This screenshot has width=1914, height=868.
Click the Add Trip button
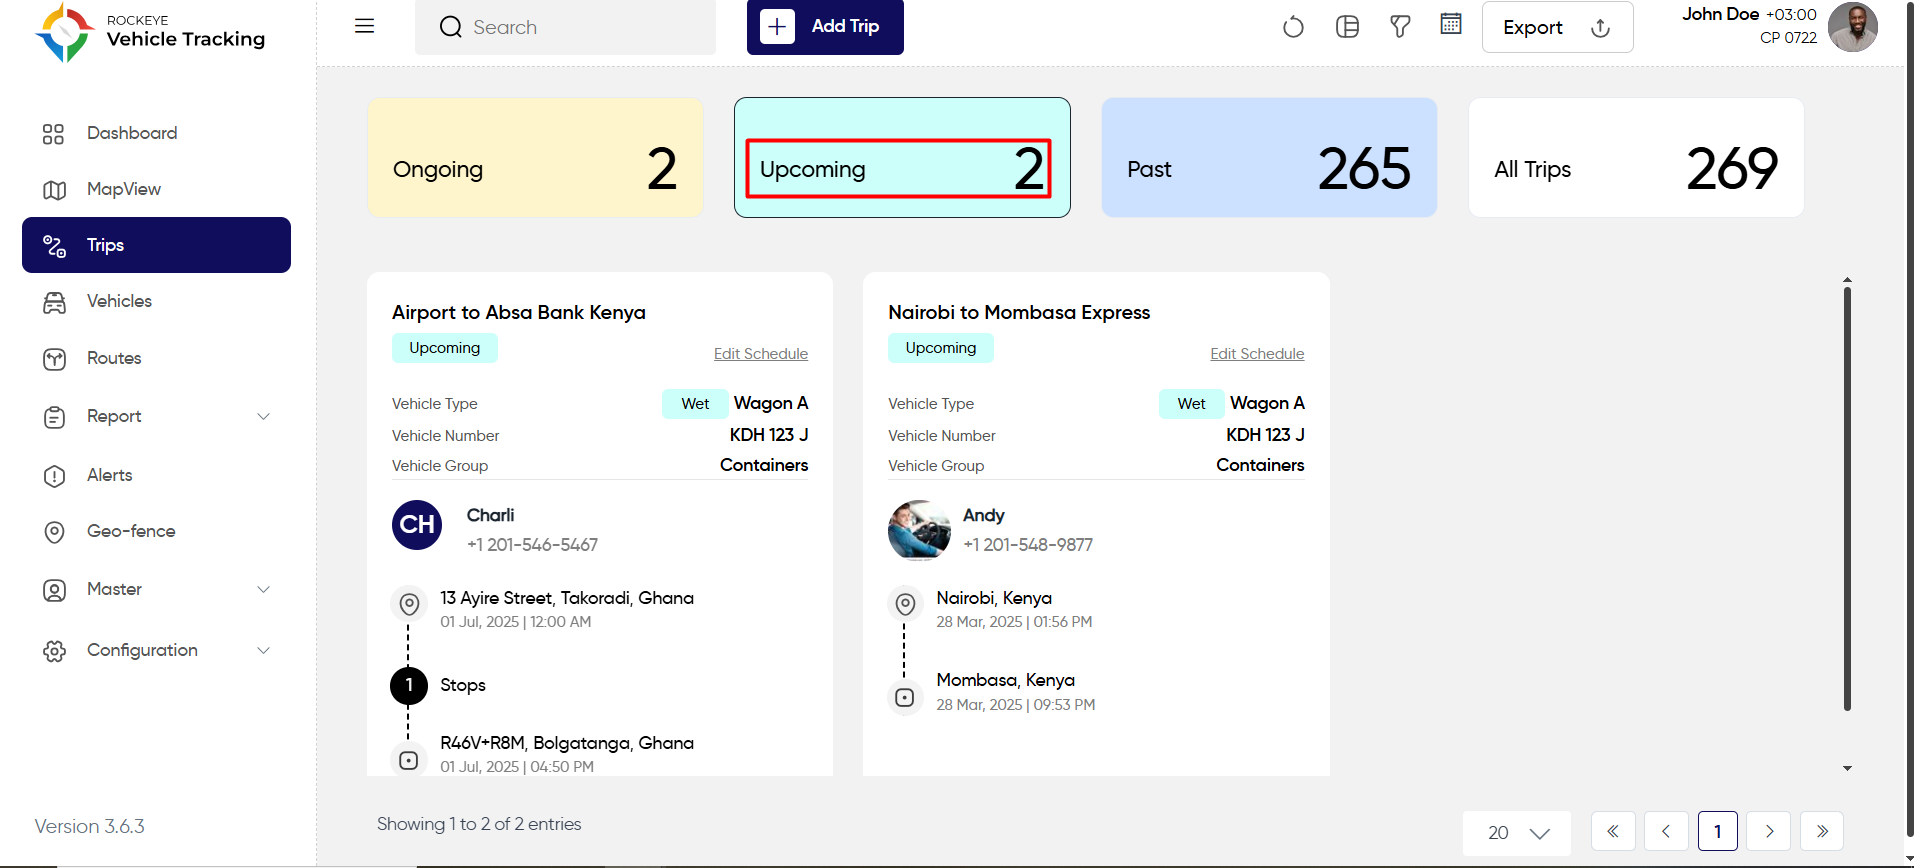[825, 27]
